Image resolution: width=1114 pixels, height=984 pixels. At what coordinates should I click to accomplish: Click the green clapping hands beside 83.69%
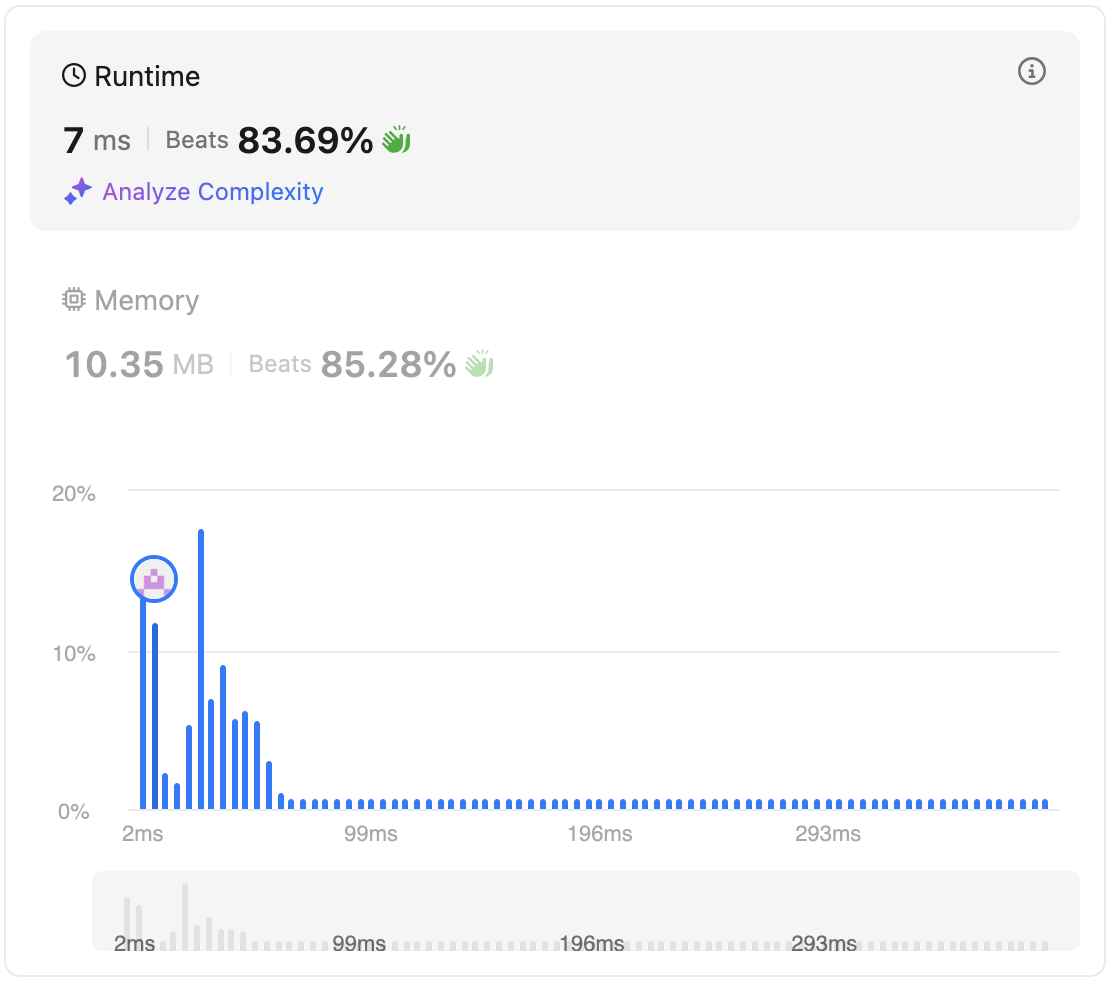397,140
